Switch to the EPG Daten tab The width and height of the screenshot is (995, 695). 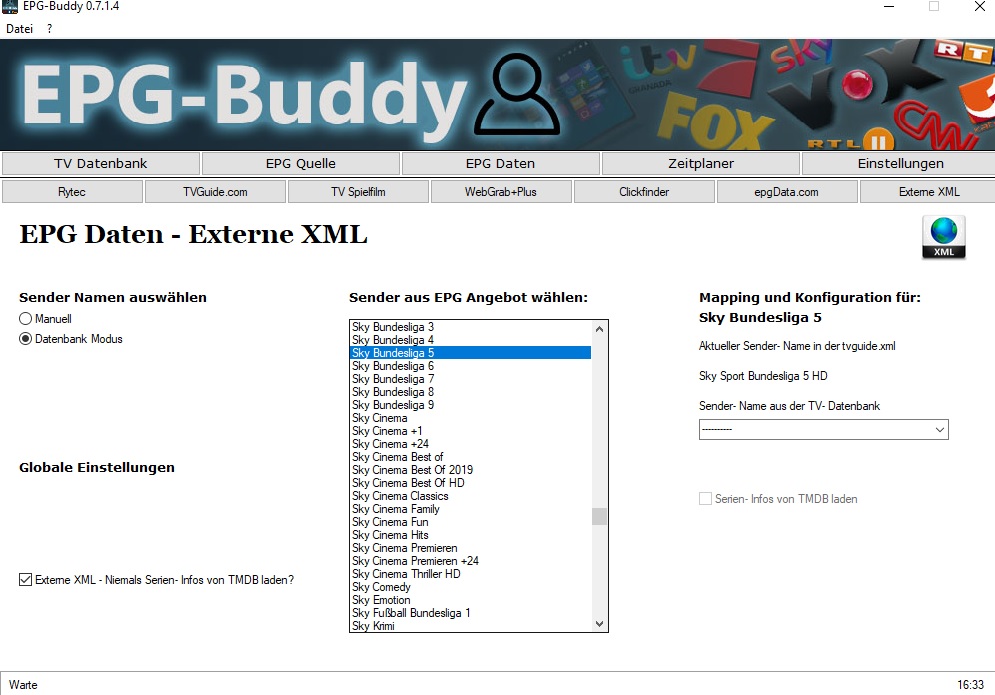[x=501, y=164]
